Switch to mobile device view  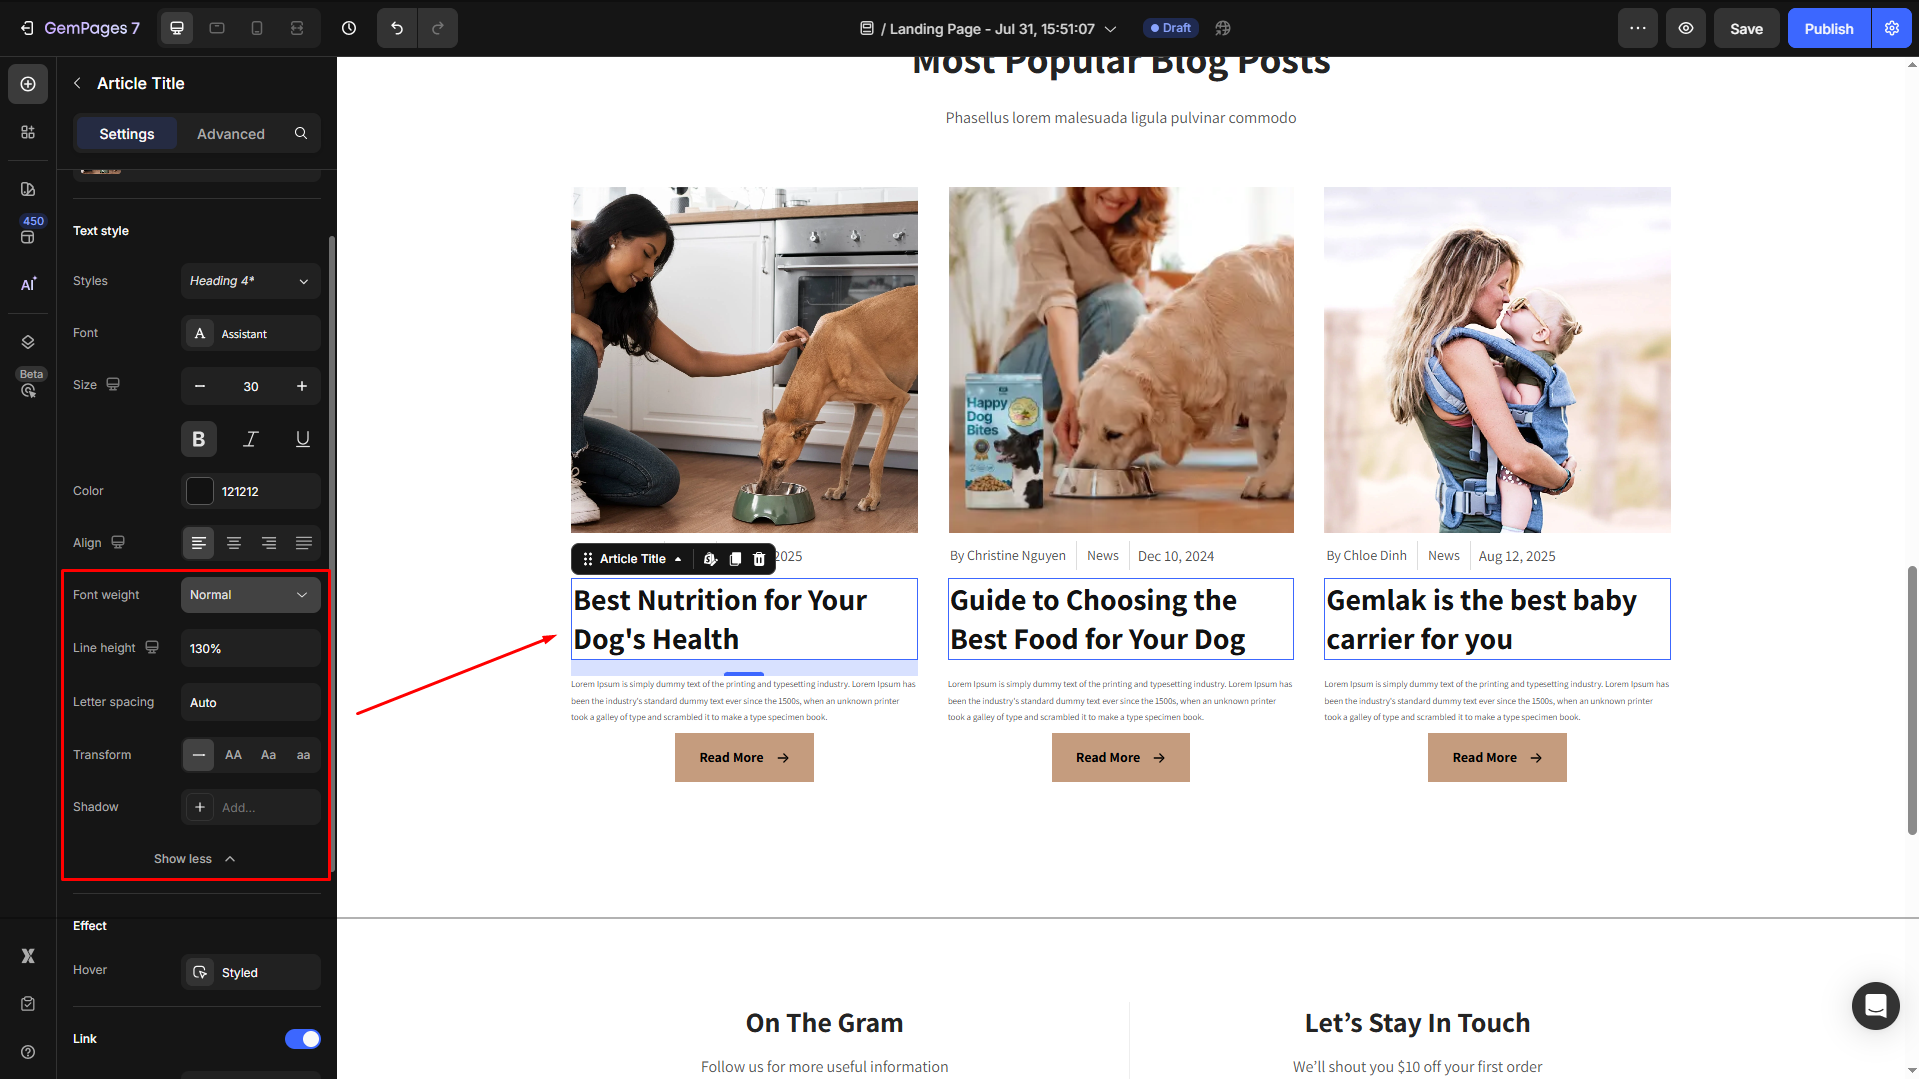[x=257, y=28]
